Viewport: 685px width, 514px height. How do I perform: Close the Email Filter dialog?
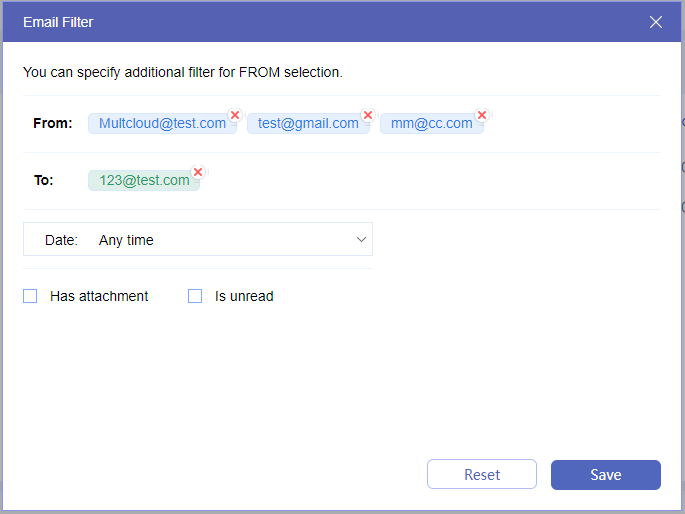pos(656,22)
